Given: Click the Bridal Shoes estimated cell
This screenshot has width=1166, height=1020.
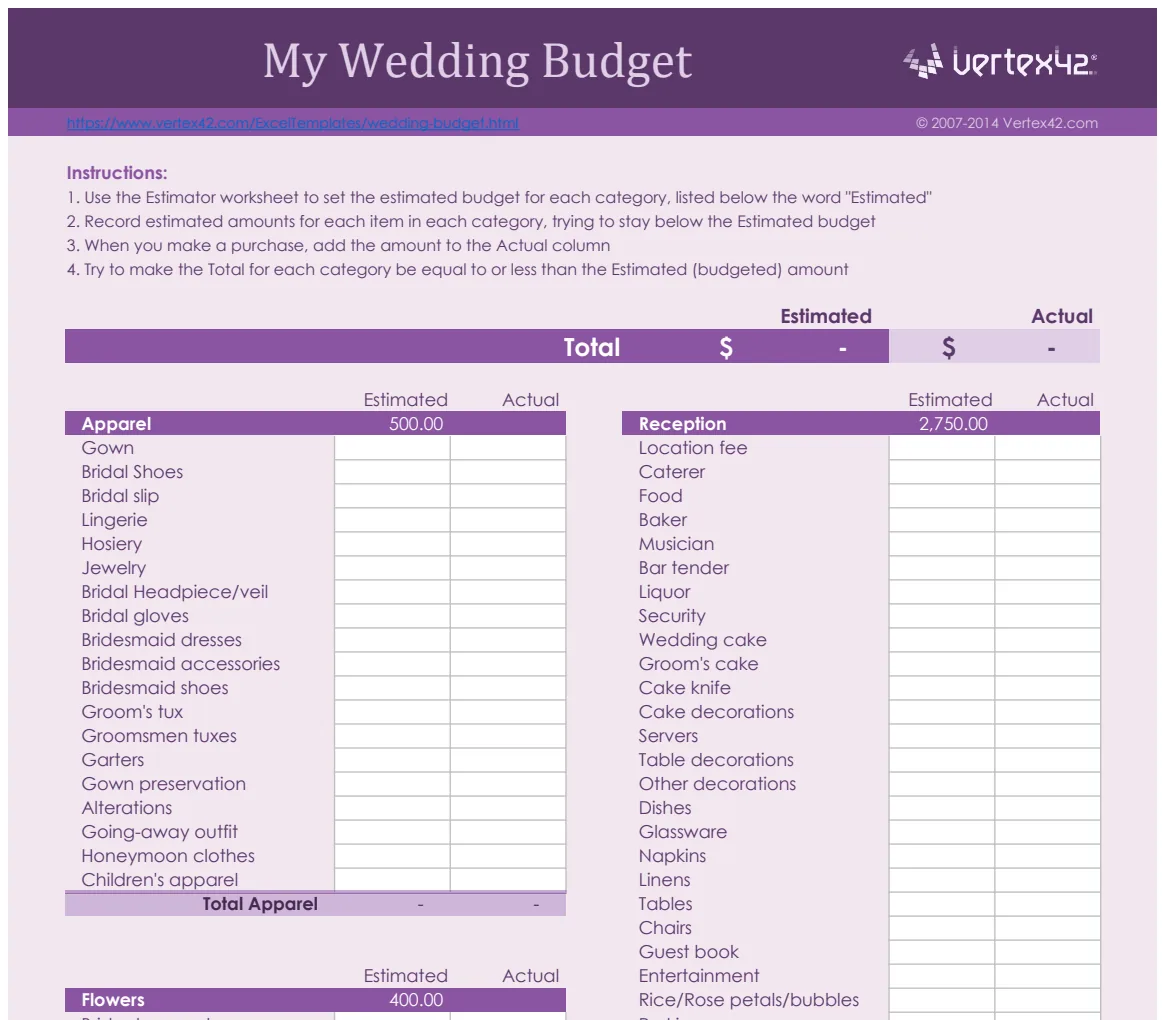Looking at the screenshot, I should pos(392,472).
